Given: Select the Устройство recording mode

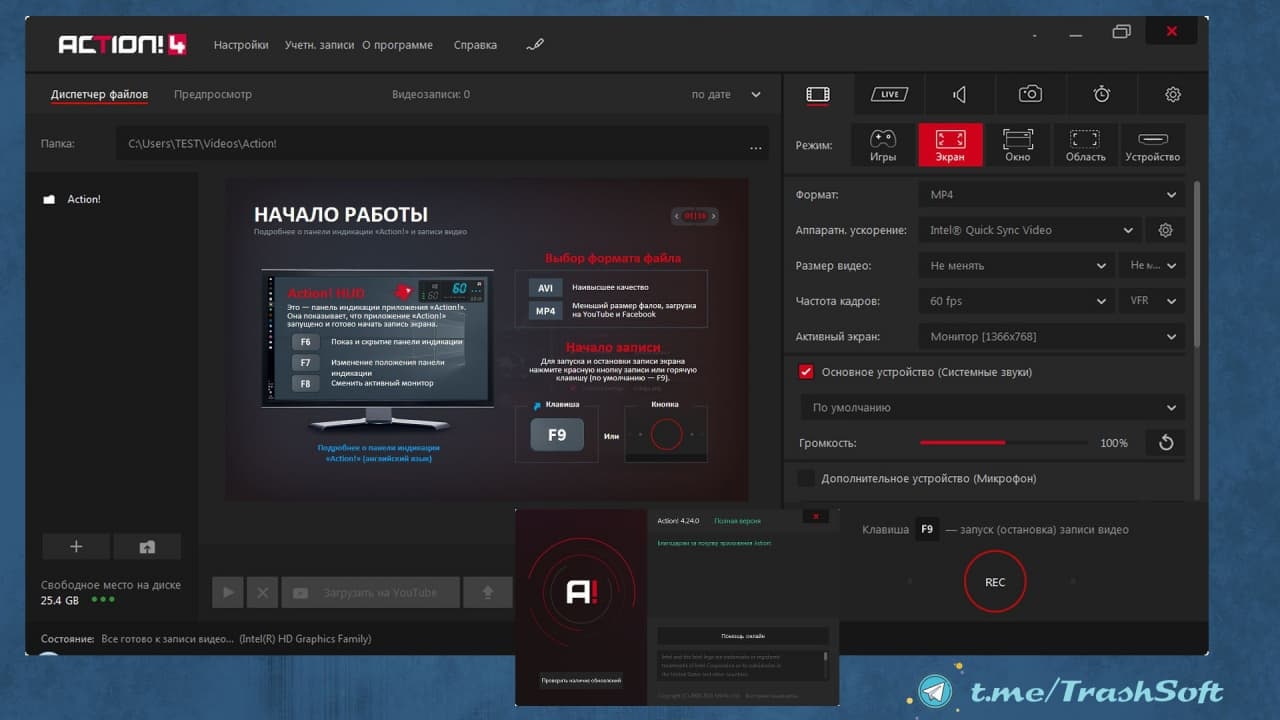Looking at the screenshot, I should pos(1153,145).
